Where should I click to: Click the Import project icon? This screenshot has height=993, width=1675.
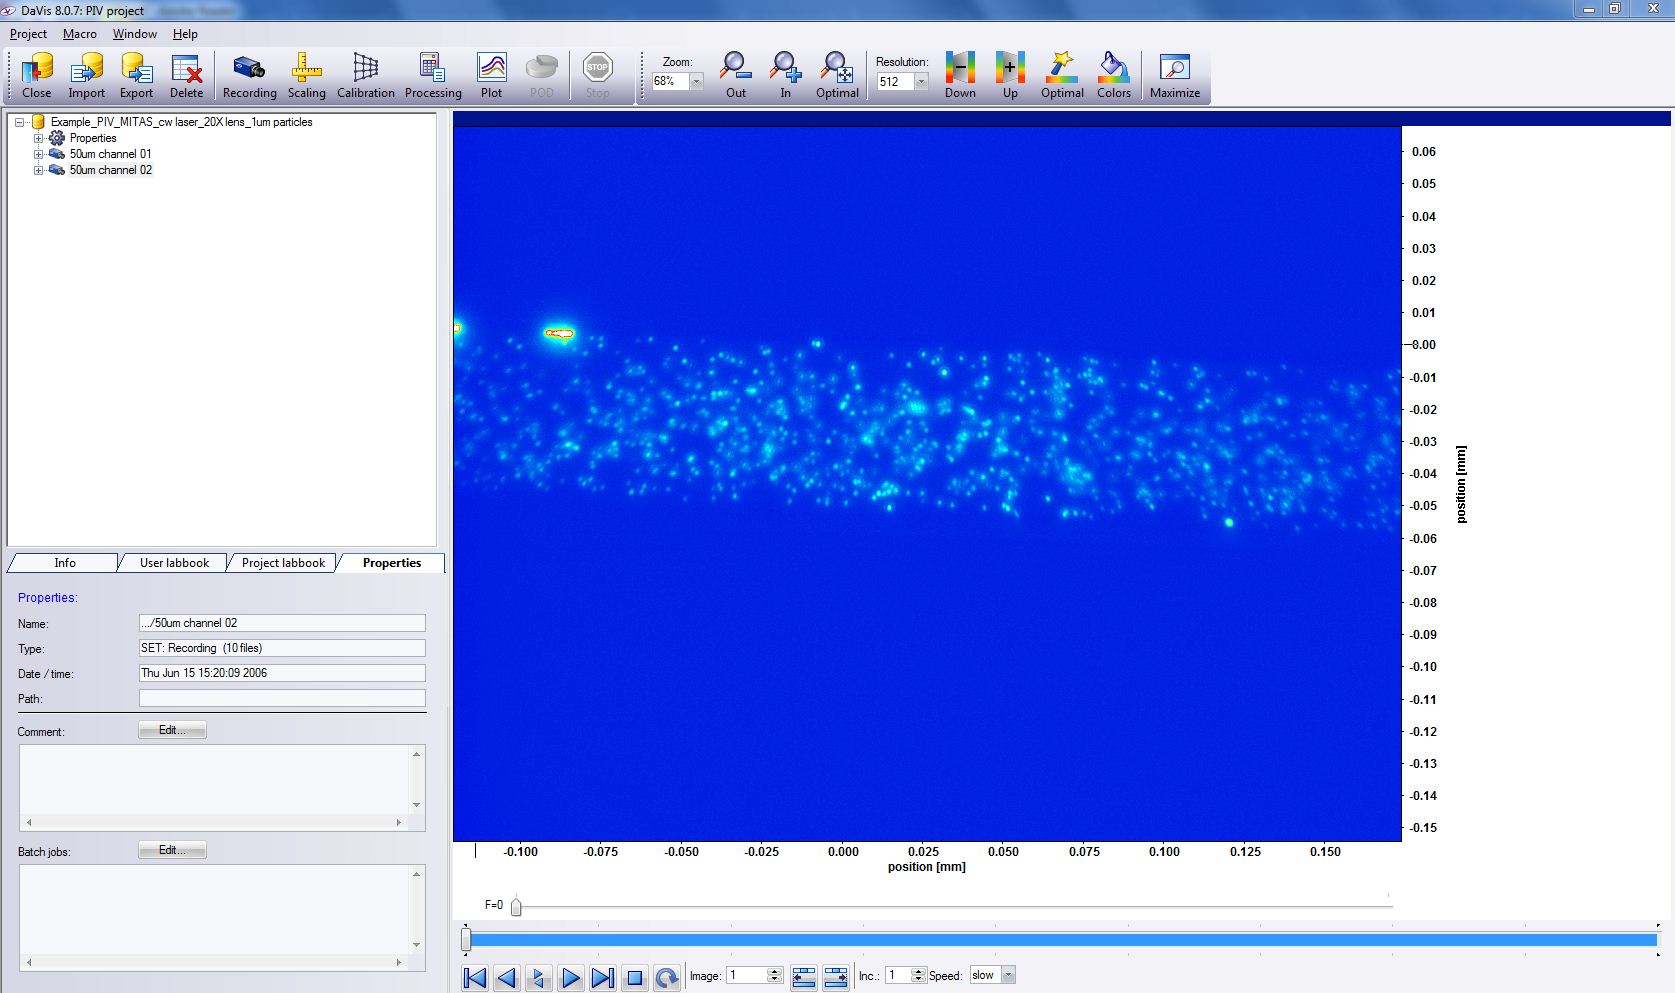point(86,77)
